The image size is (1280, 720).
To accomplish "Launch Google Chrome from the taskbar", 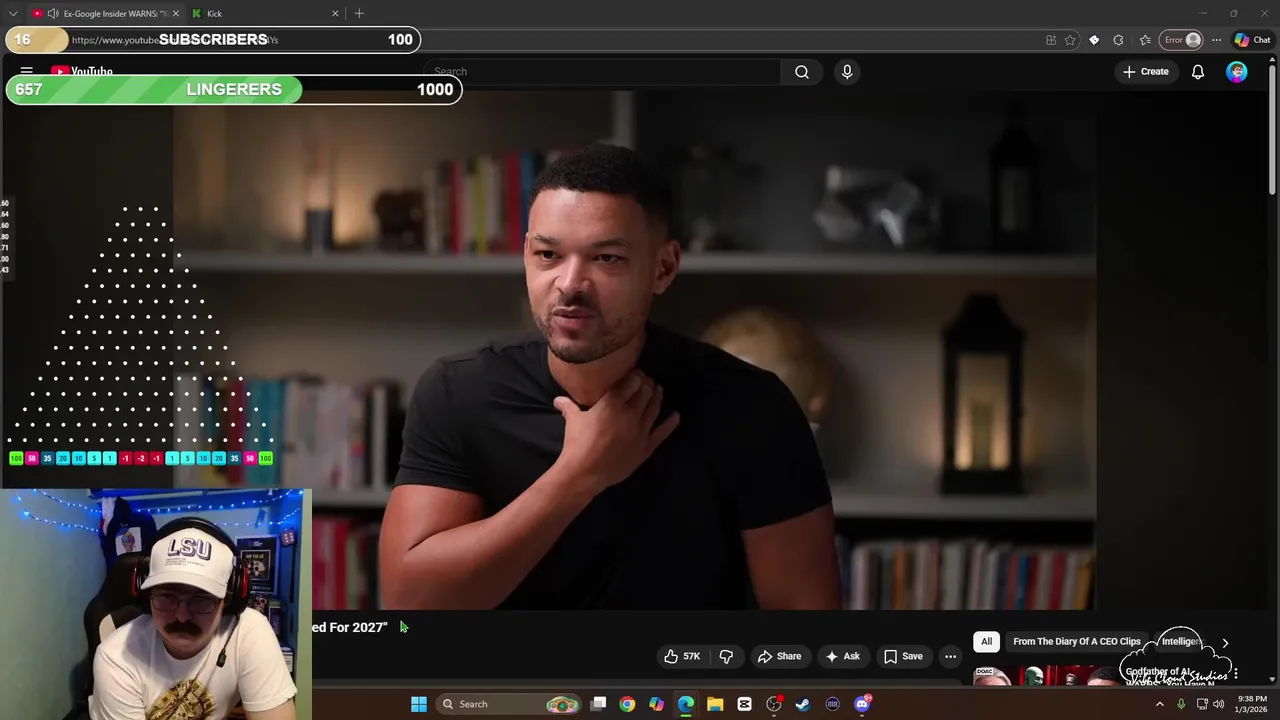I will click(627, 704).
